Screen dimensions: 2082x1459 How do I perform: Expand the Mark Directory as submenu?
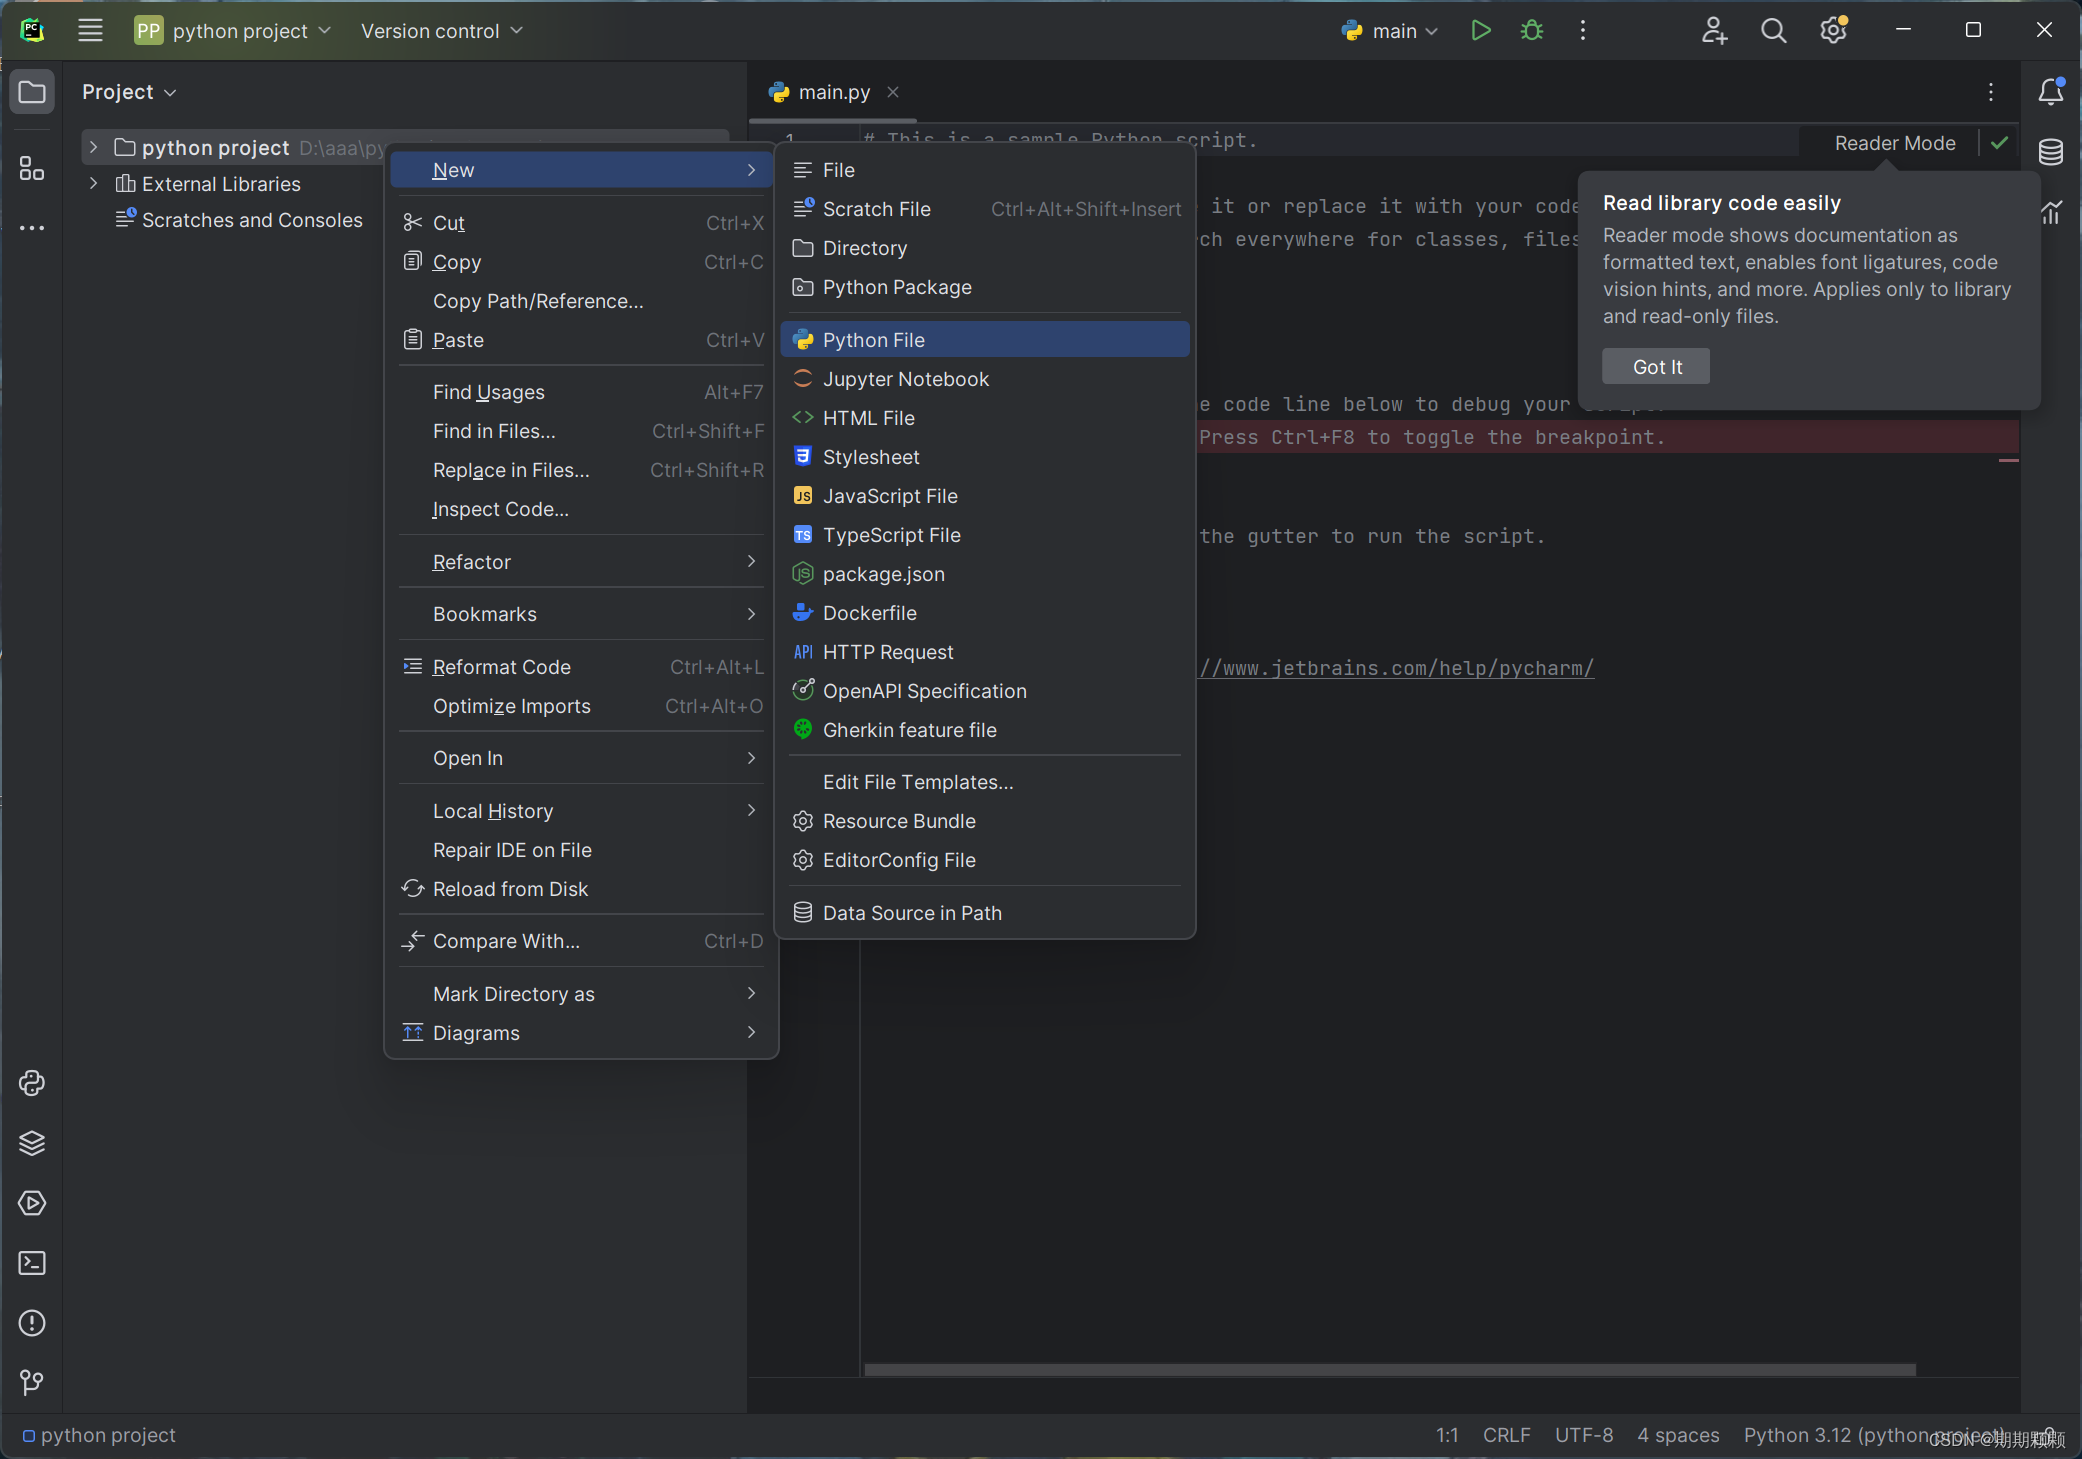point(581,994)
